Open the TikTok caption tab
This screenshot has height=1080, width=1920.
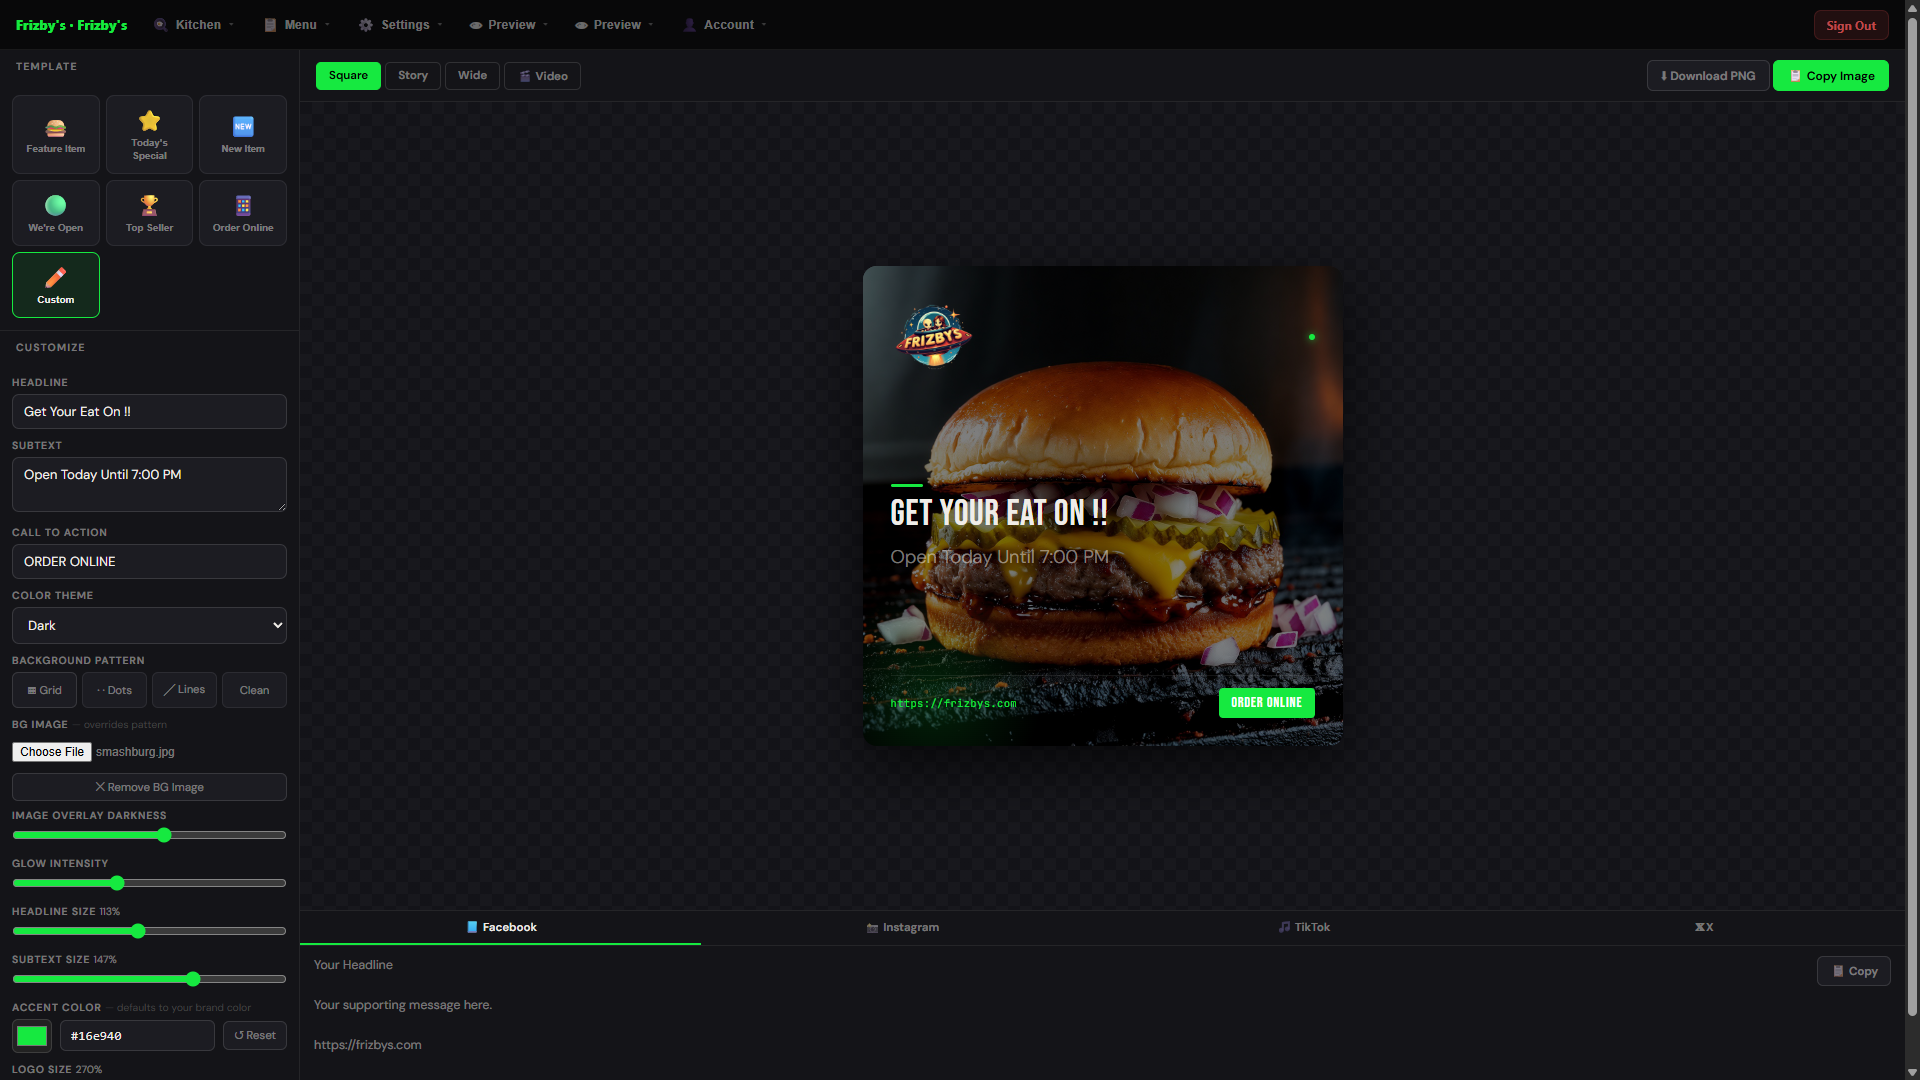tap(1304, 927)
